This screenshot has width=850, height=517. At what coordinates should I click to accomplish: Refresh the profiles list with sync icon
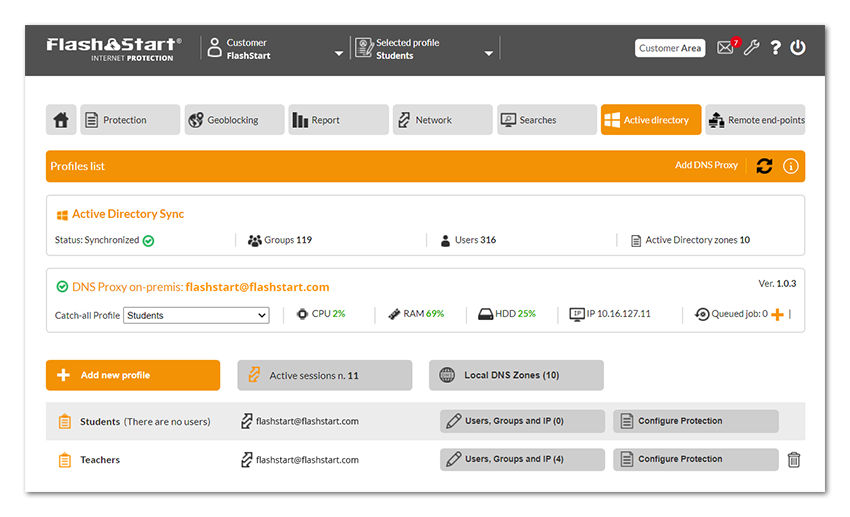pos(764,166)
